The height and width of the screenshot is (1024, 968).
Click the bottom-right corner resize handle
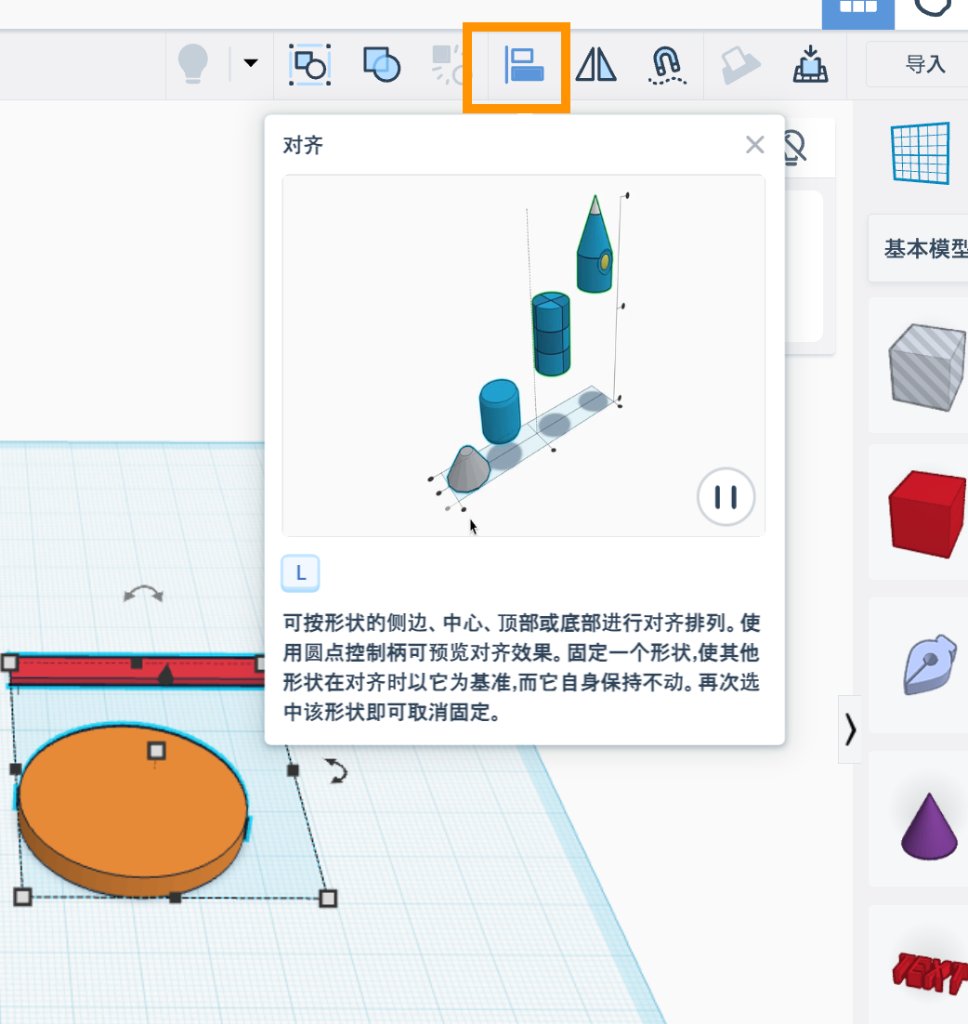(x=328, y=899)
